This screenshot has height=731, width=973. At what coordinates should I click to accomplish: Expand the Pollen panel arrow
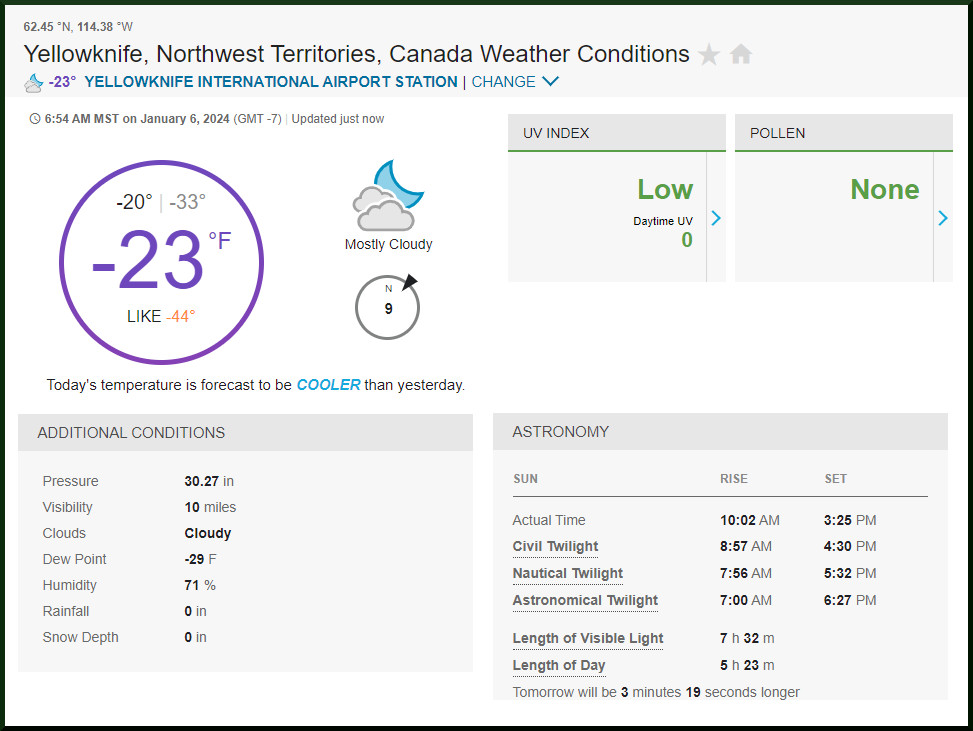tap(942, 218)
